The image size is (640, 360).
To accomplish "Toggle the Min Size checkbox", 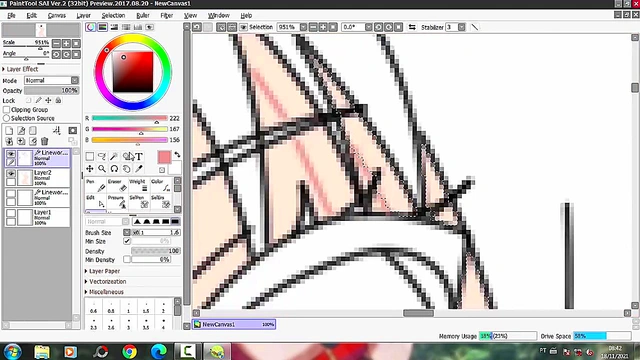I will pyautogui.click(x=127, y=241).
